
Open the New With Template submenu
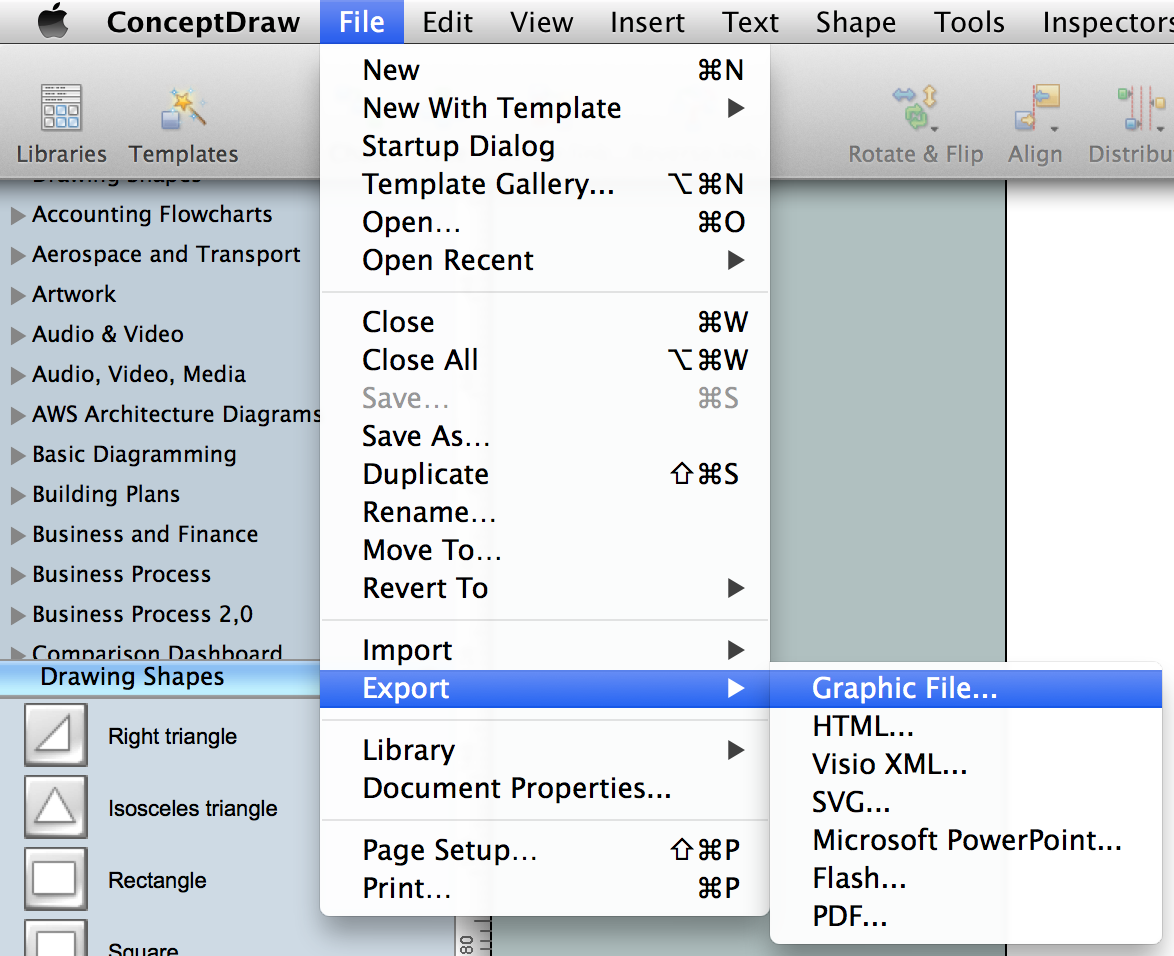pos(544,109)
